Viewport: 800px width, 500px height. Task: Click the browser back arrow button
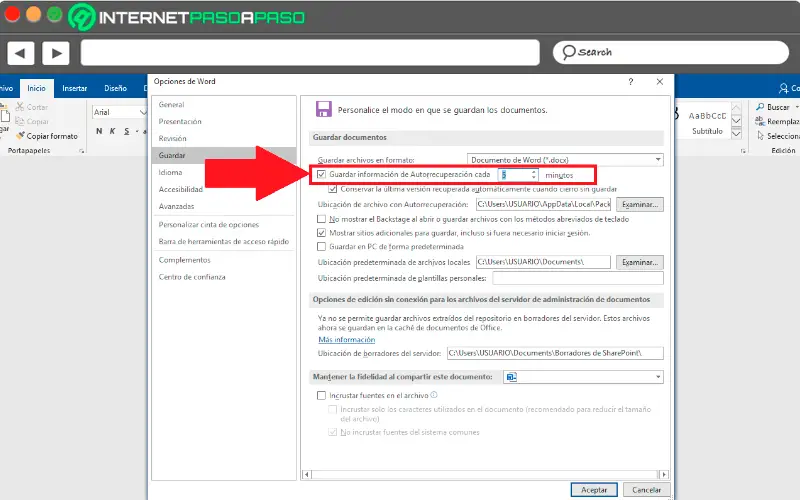click(x=20, y=53)
